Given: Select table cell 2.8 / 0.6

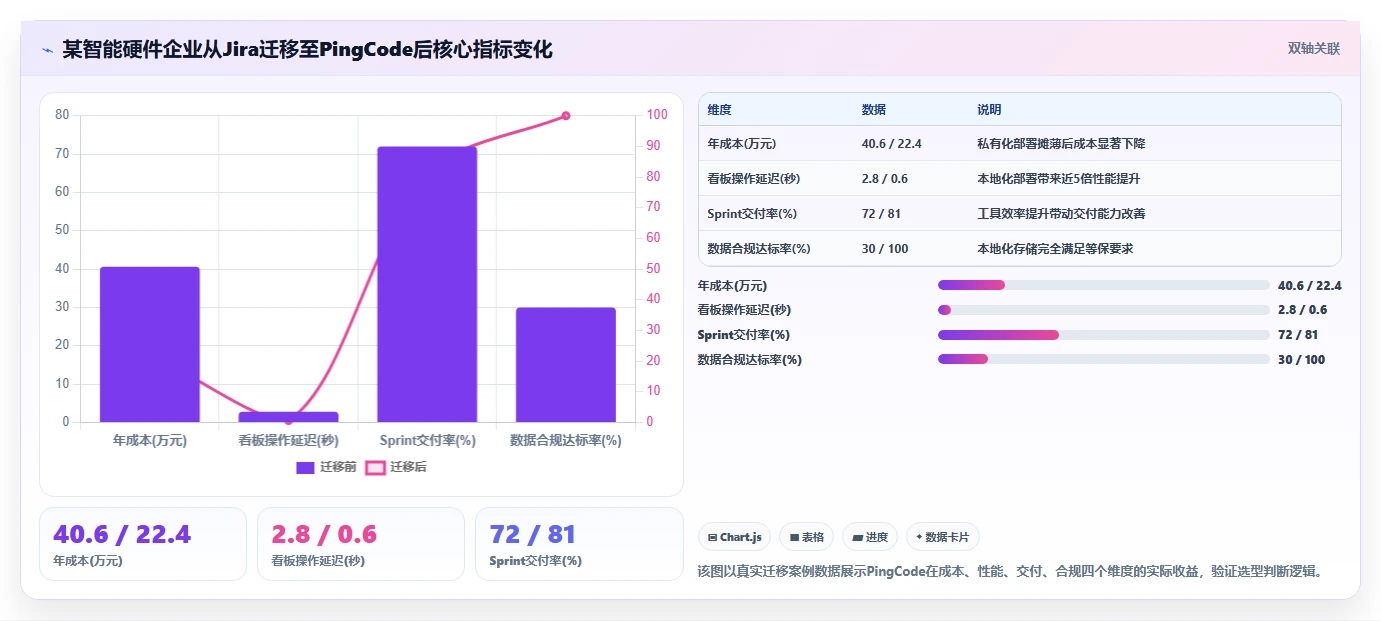Looking at the screenshot, I should click(884, 179).
